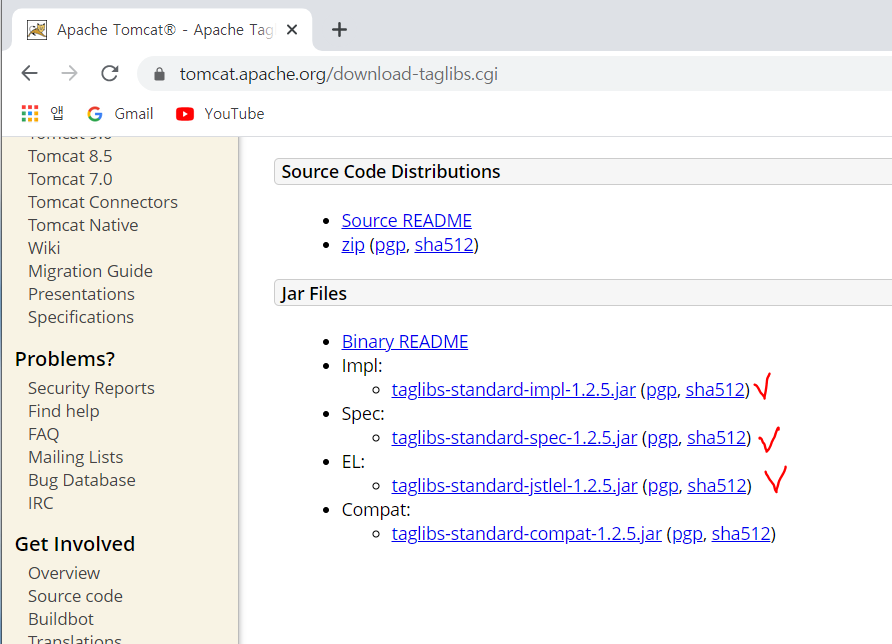Image resolution: width=892 pixels, height=644 pixels.
Task: Click the Find help link
Action: point(64,411)
